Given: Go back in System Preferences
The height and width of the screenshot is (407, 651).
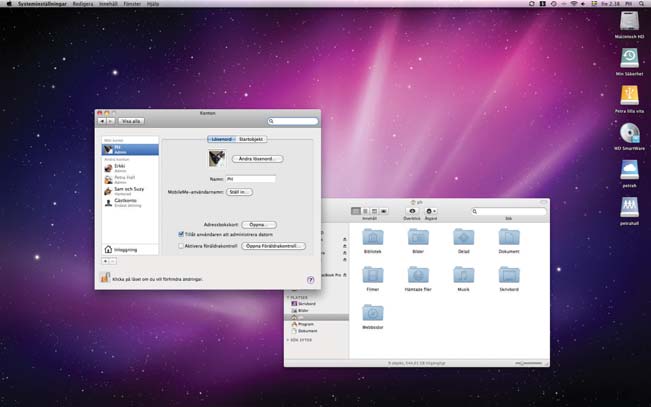Looking at the screenshot, I should [102, 121].
